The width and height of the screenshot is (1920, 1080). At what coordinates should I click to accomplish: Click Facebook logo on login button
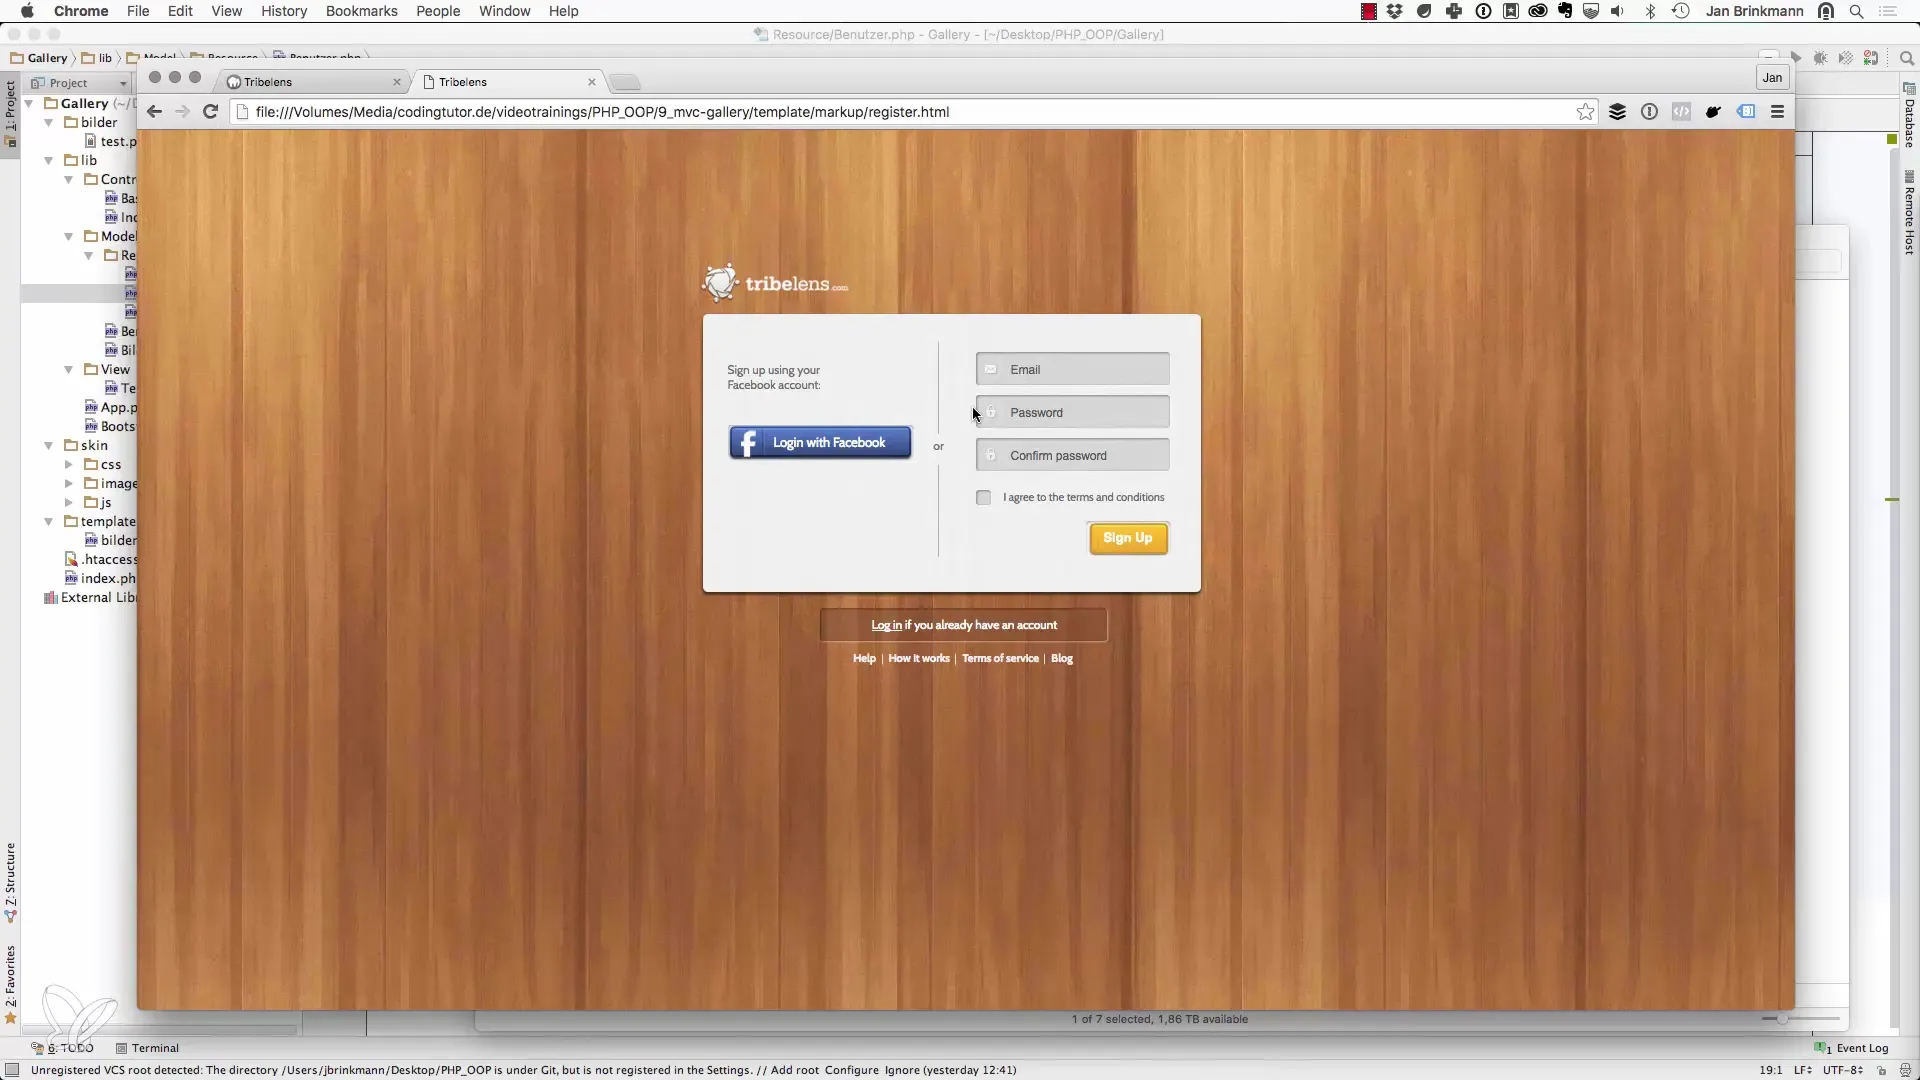[748, 443]
